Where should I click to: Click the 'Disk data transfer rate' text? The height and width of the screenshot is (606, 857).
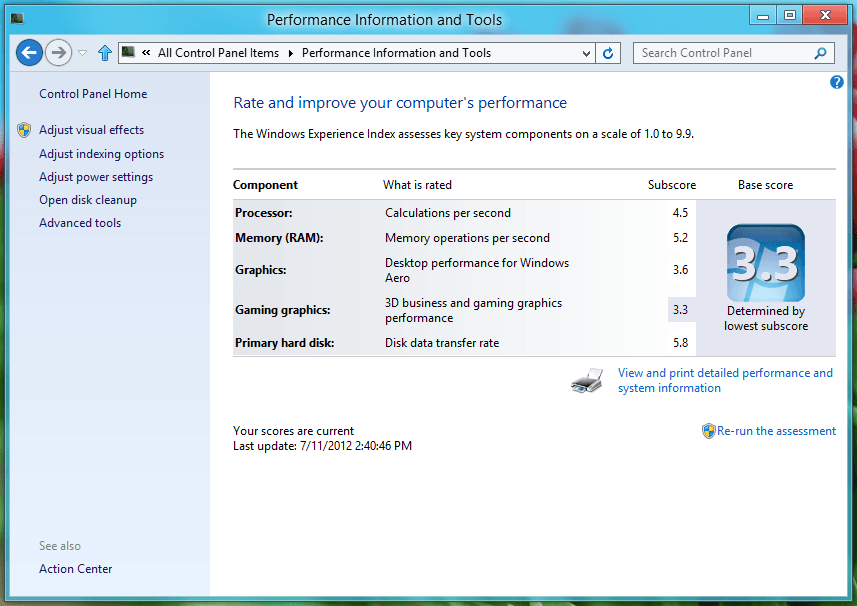pyautogui.click(x=442, y=343)
